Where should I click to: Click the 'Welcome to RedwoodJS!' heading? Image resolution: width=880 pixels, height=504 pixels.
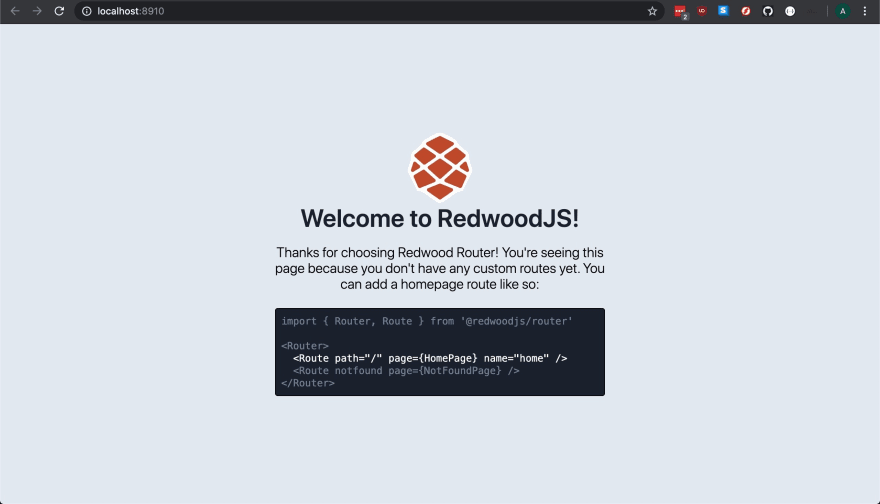click(440, 218)
